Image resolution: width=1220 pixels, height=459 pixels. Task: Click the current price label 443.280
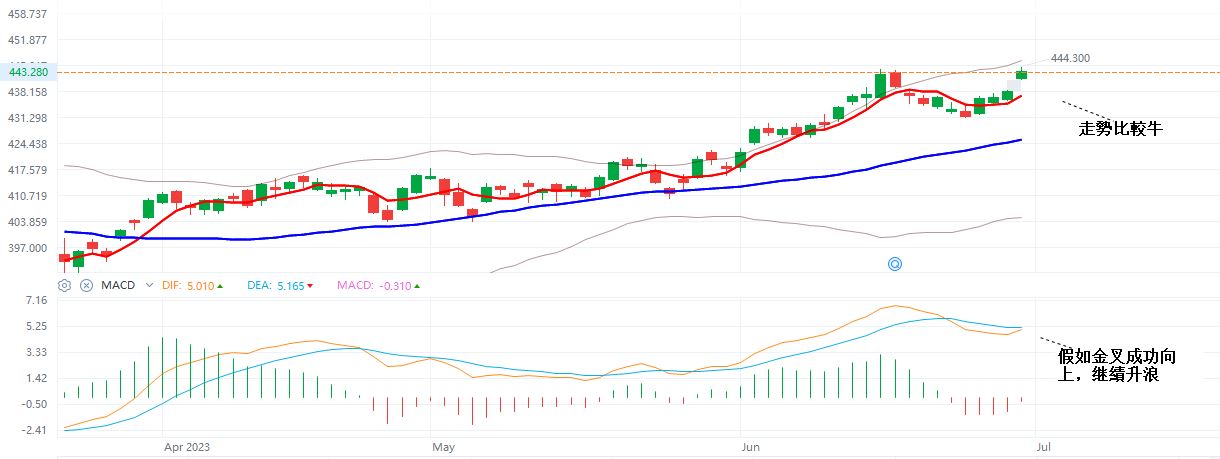pyautogui.click(x=28, y=72)
